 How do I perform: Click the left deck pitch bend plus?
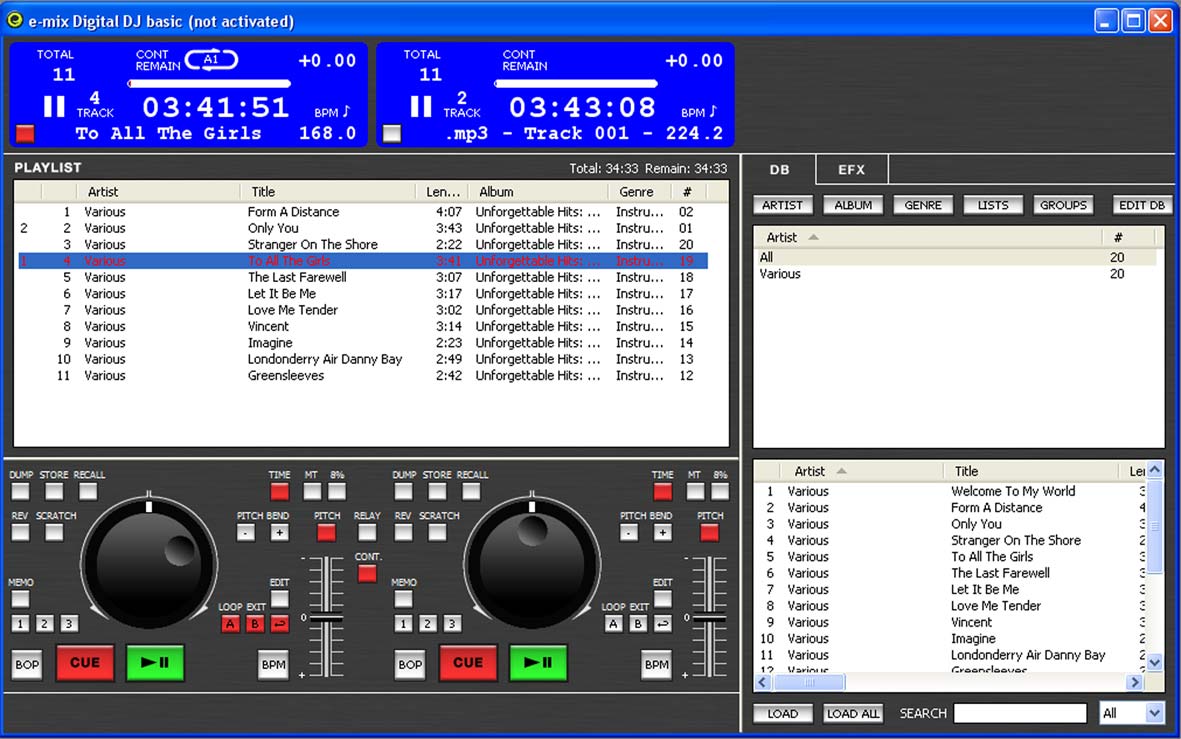279,533
